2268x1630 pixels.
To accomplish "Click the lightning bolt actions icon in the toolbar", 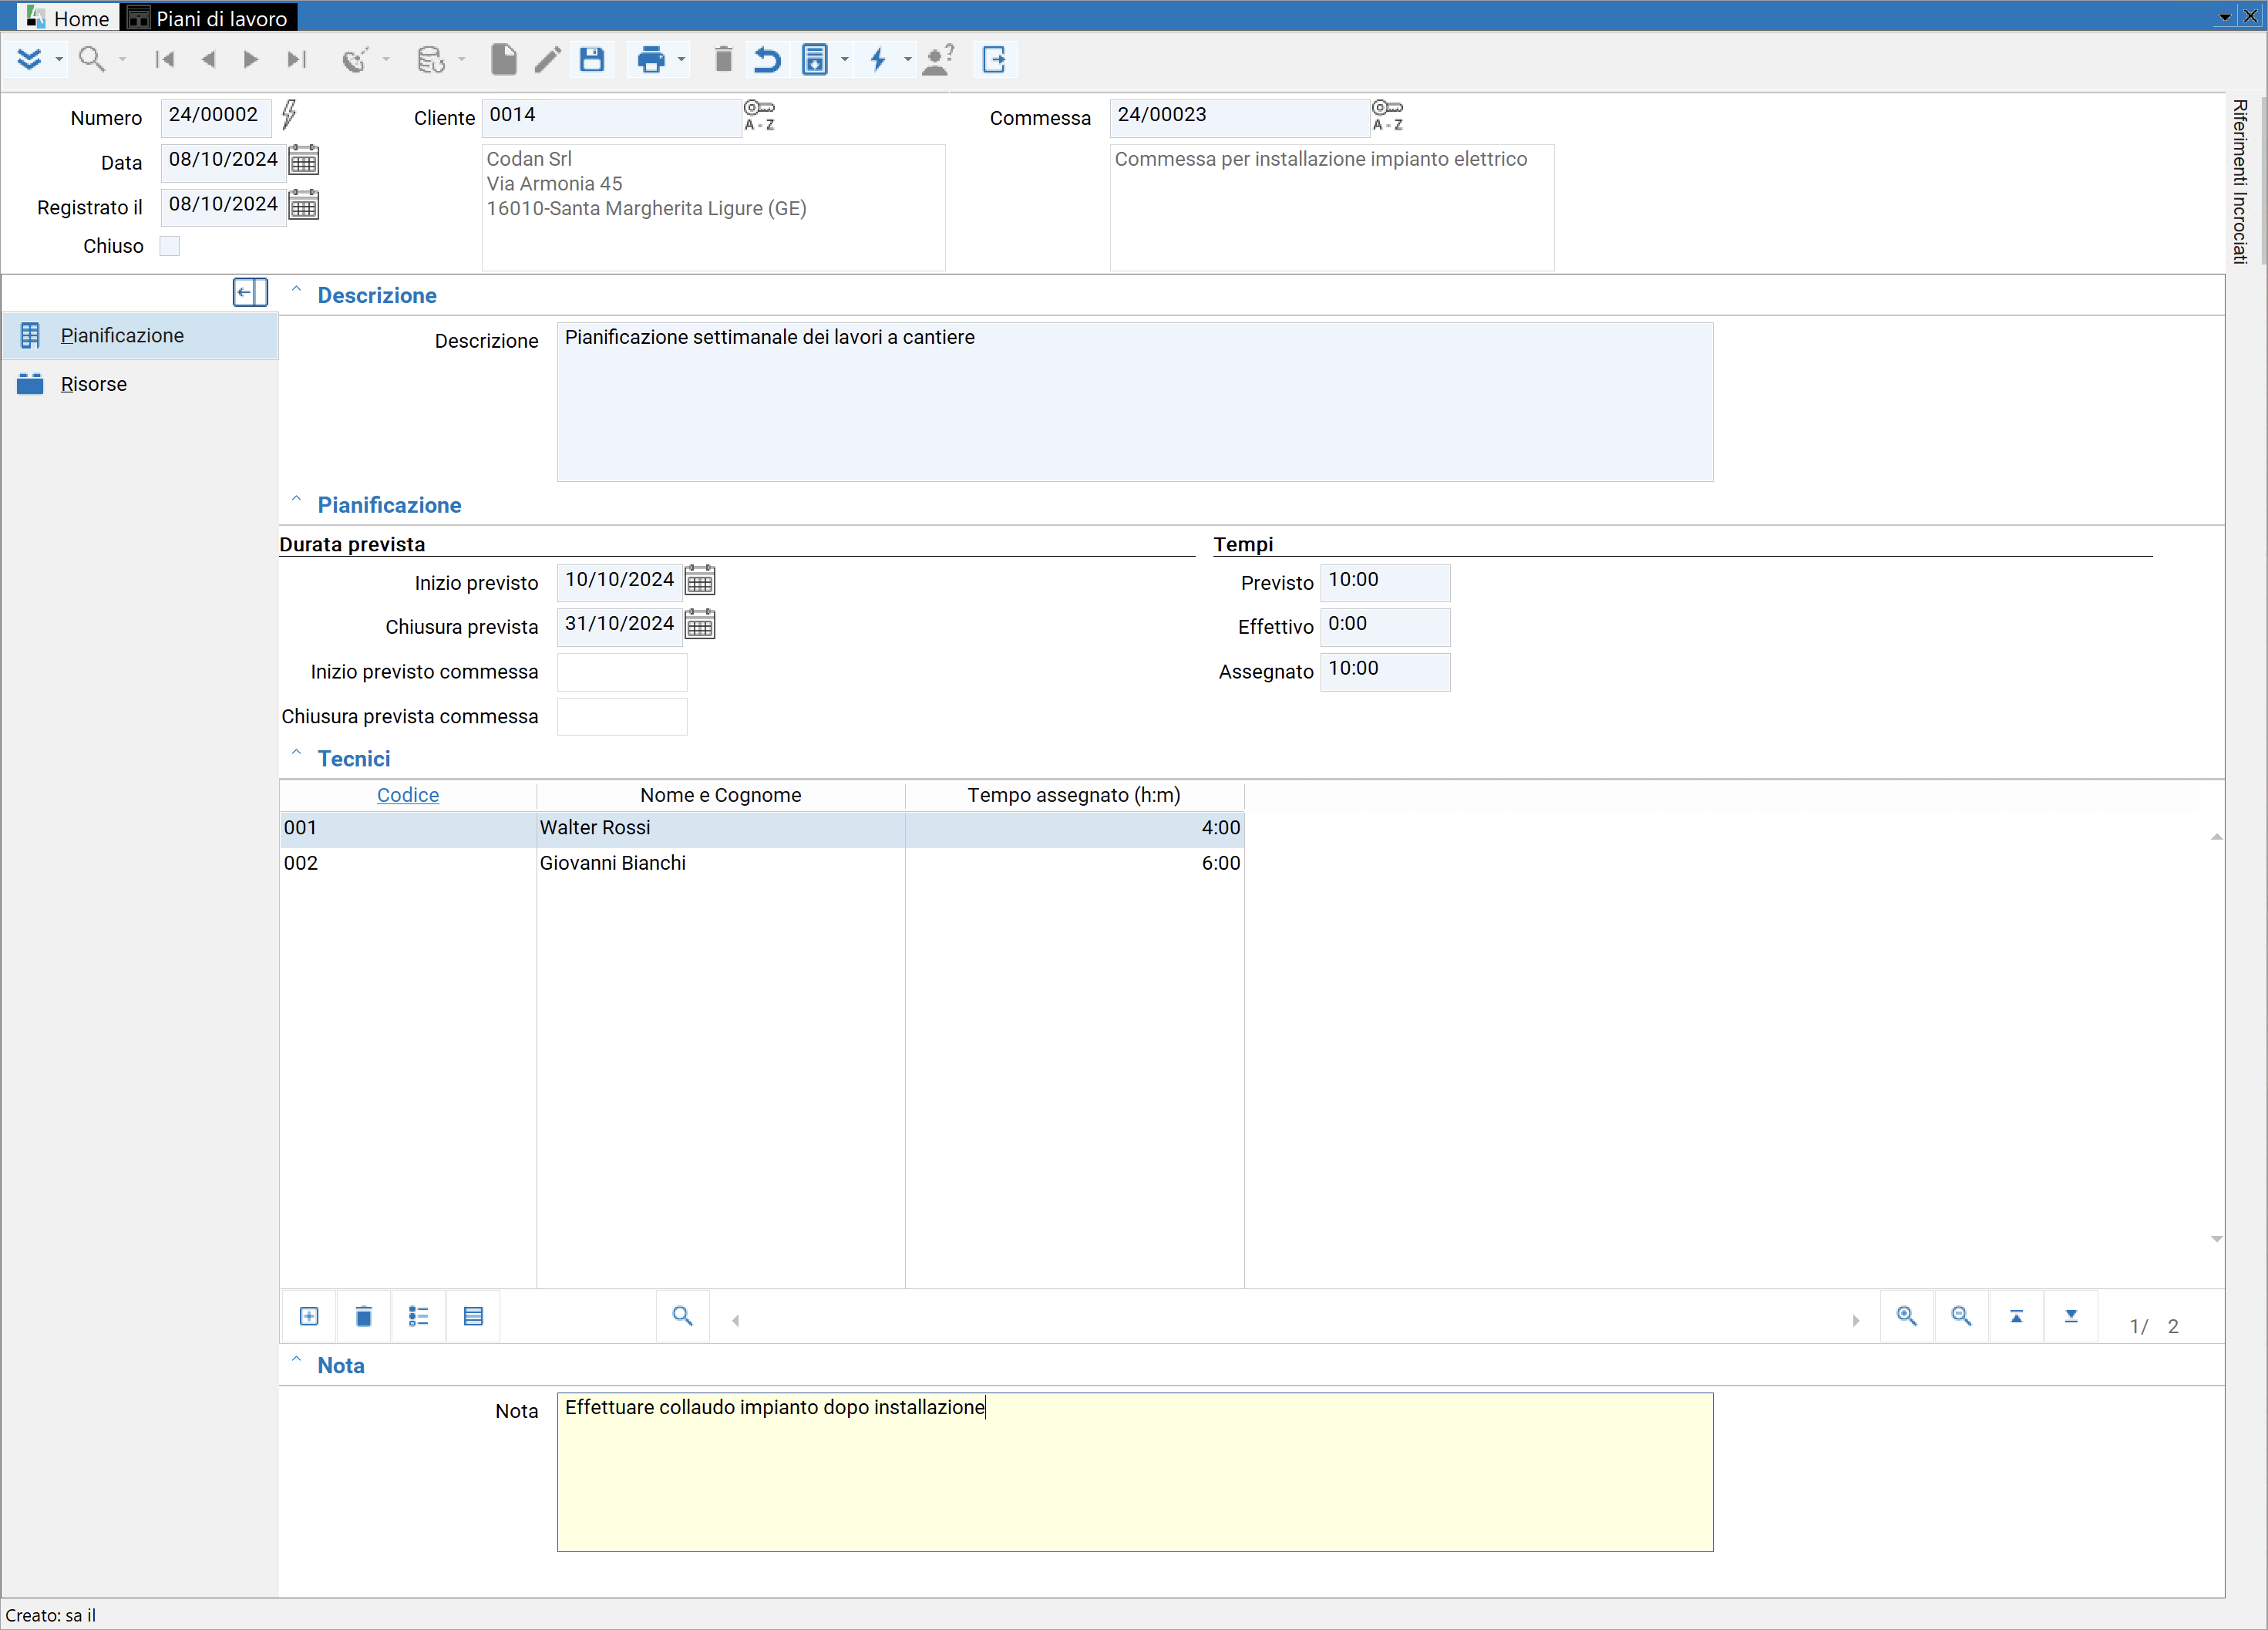I will (878, 60).
